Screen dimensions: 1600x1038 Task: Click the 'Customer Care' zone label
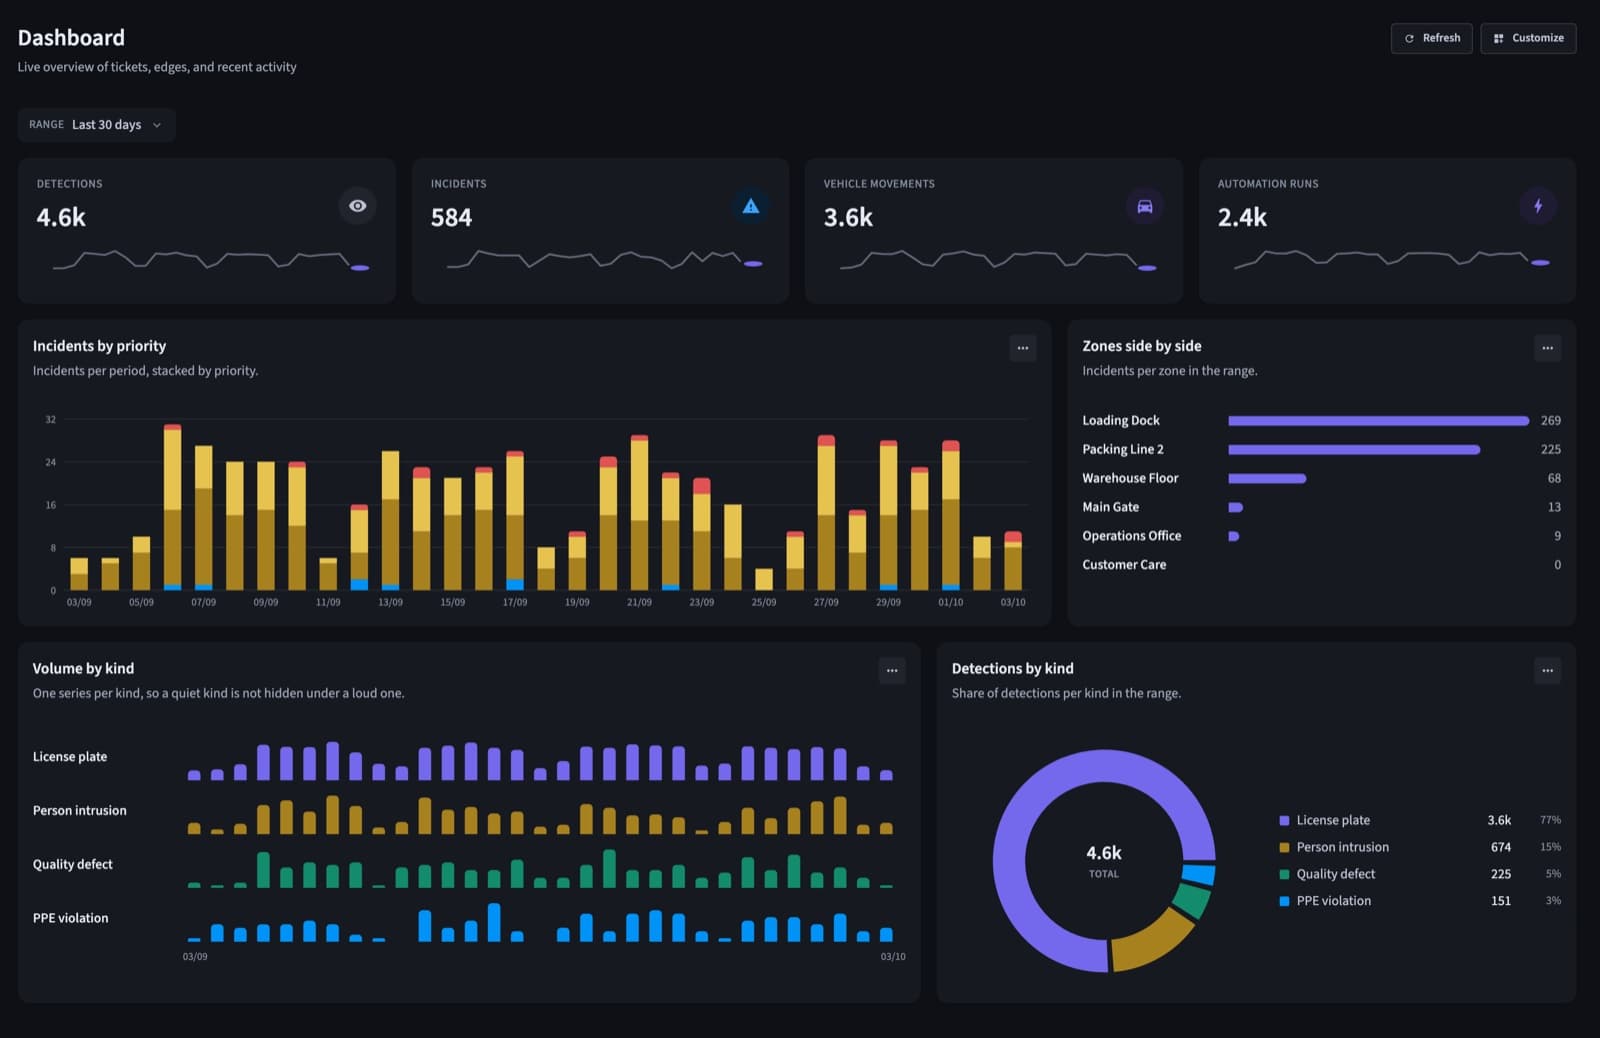tap(1124, 565)
